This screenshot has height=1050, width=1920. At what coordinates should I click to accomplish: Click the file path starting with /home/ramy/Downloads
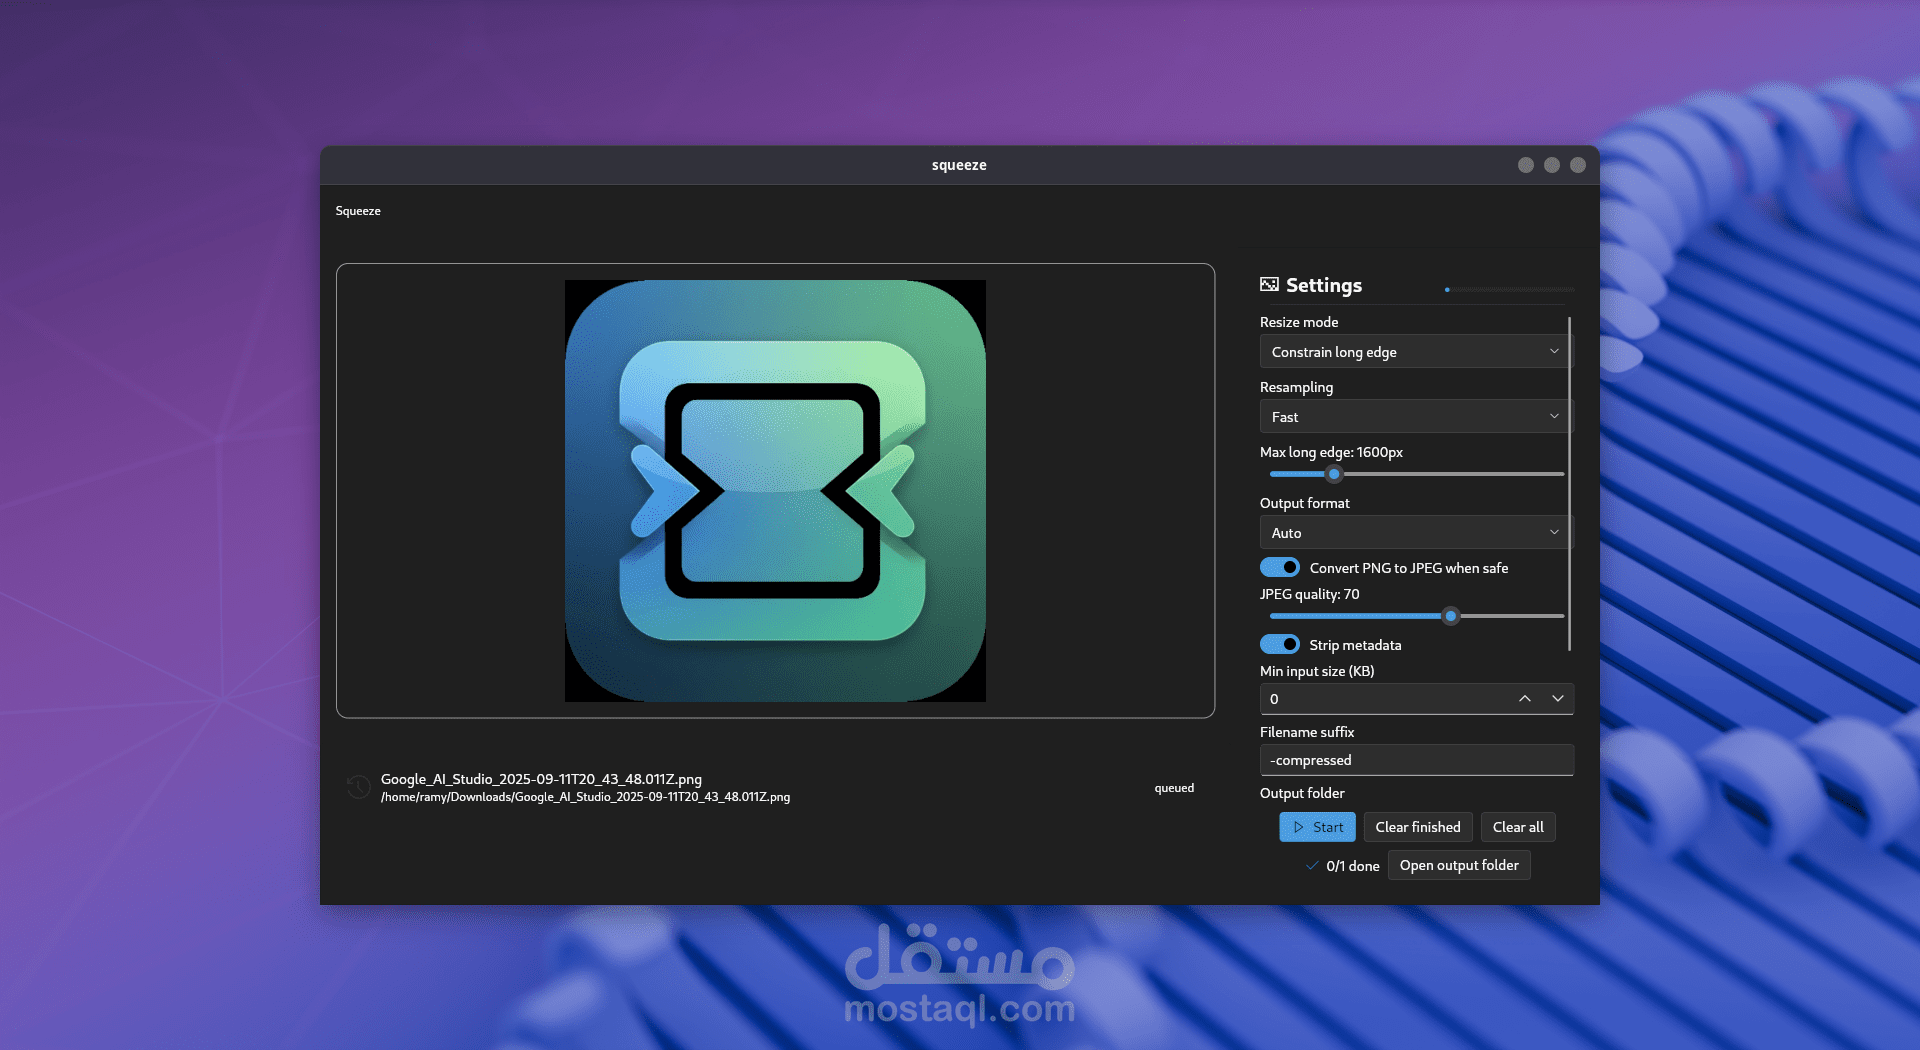click(x=585, y=797)
